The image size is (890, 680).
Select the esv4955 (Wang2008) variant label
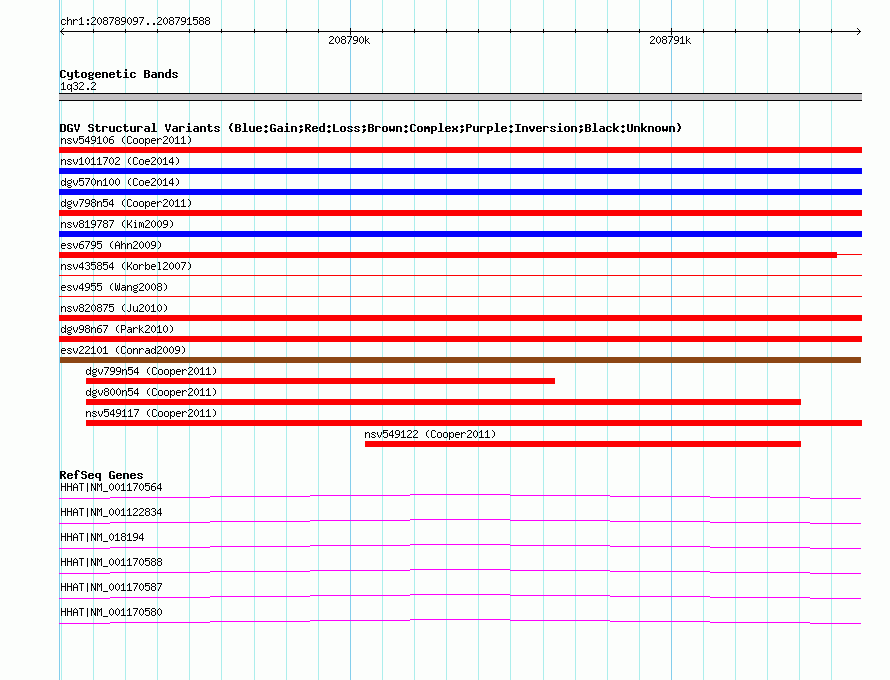(114, 287)
